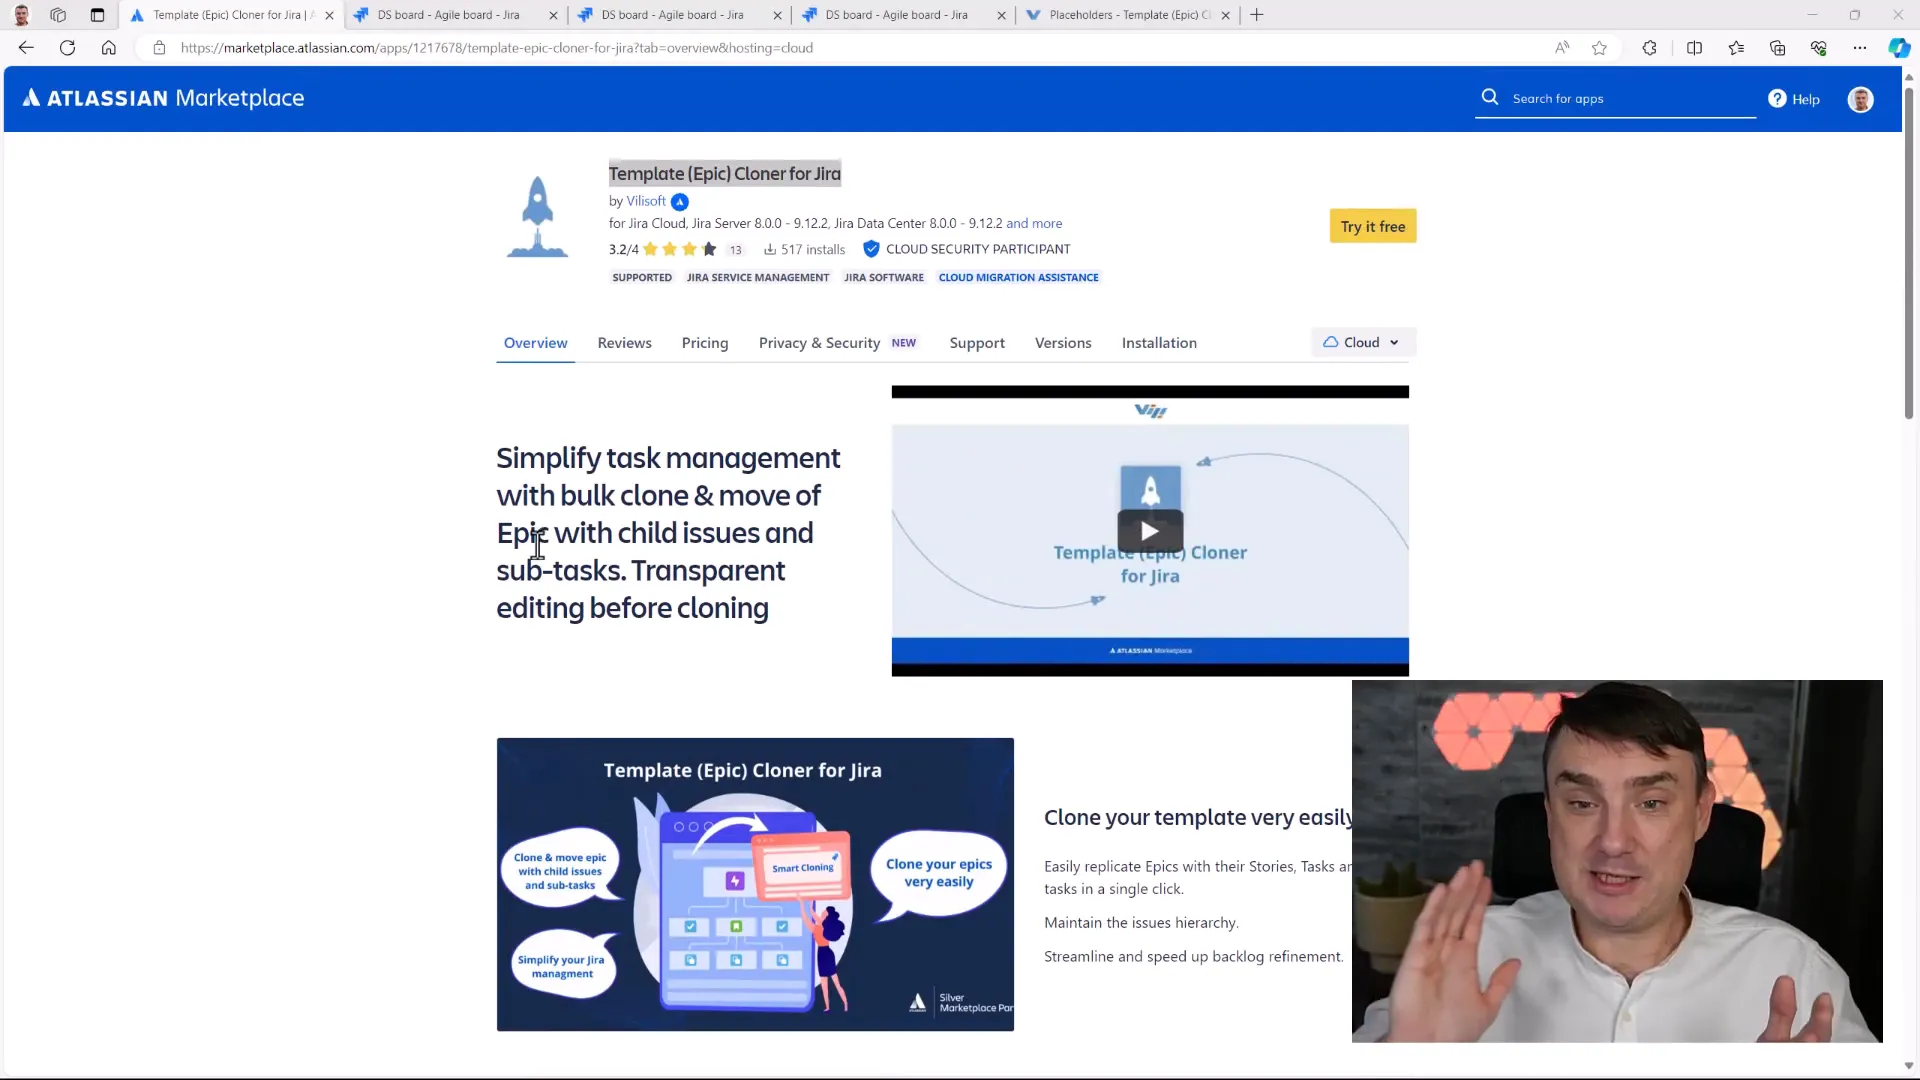The image size is (1920, 1080).
Task: Close the Placeholders - Template tab
Action: (1225, 15)
